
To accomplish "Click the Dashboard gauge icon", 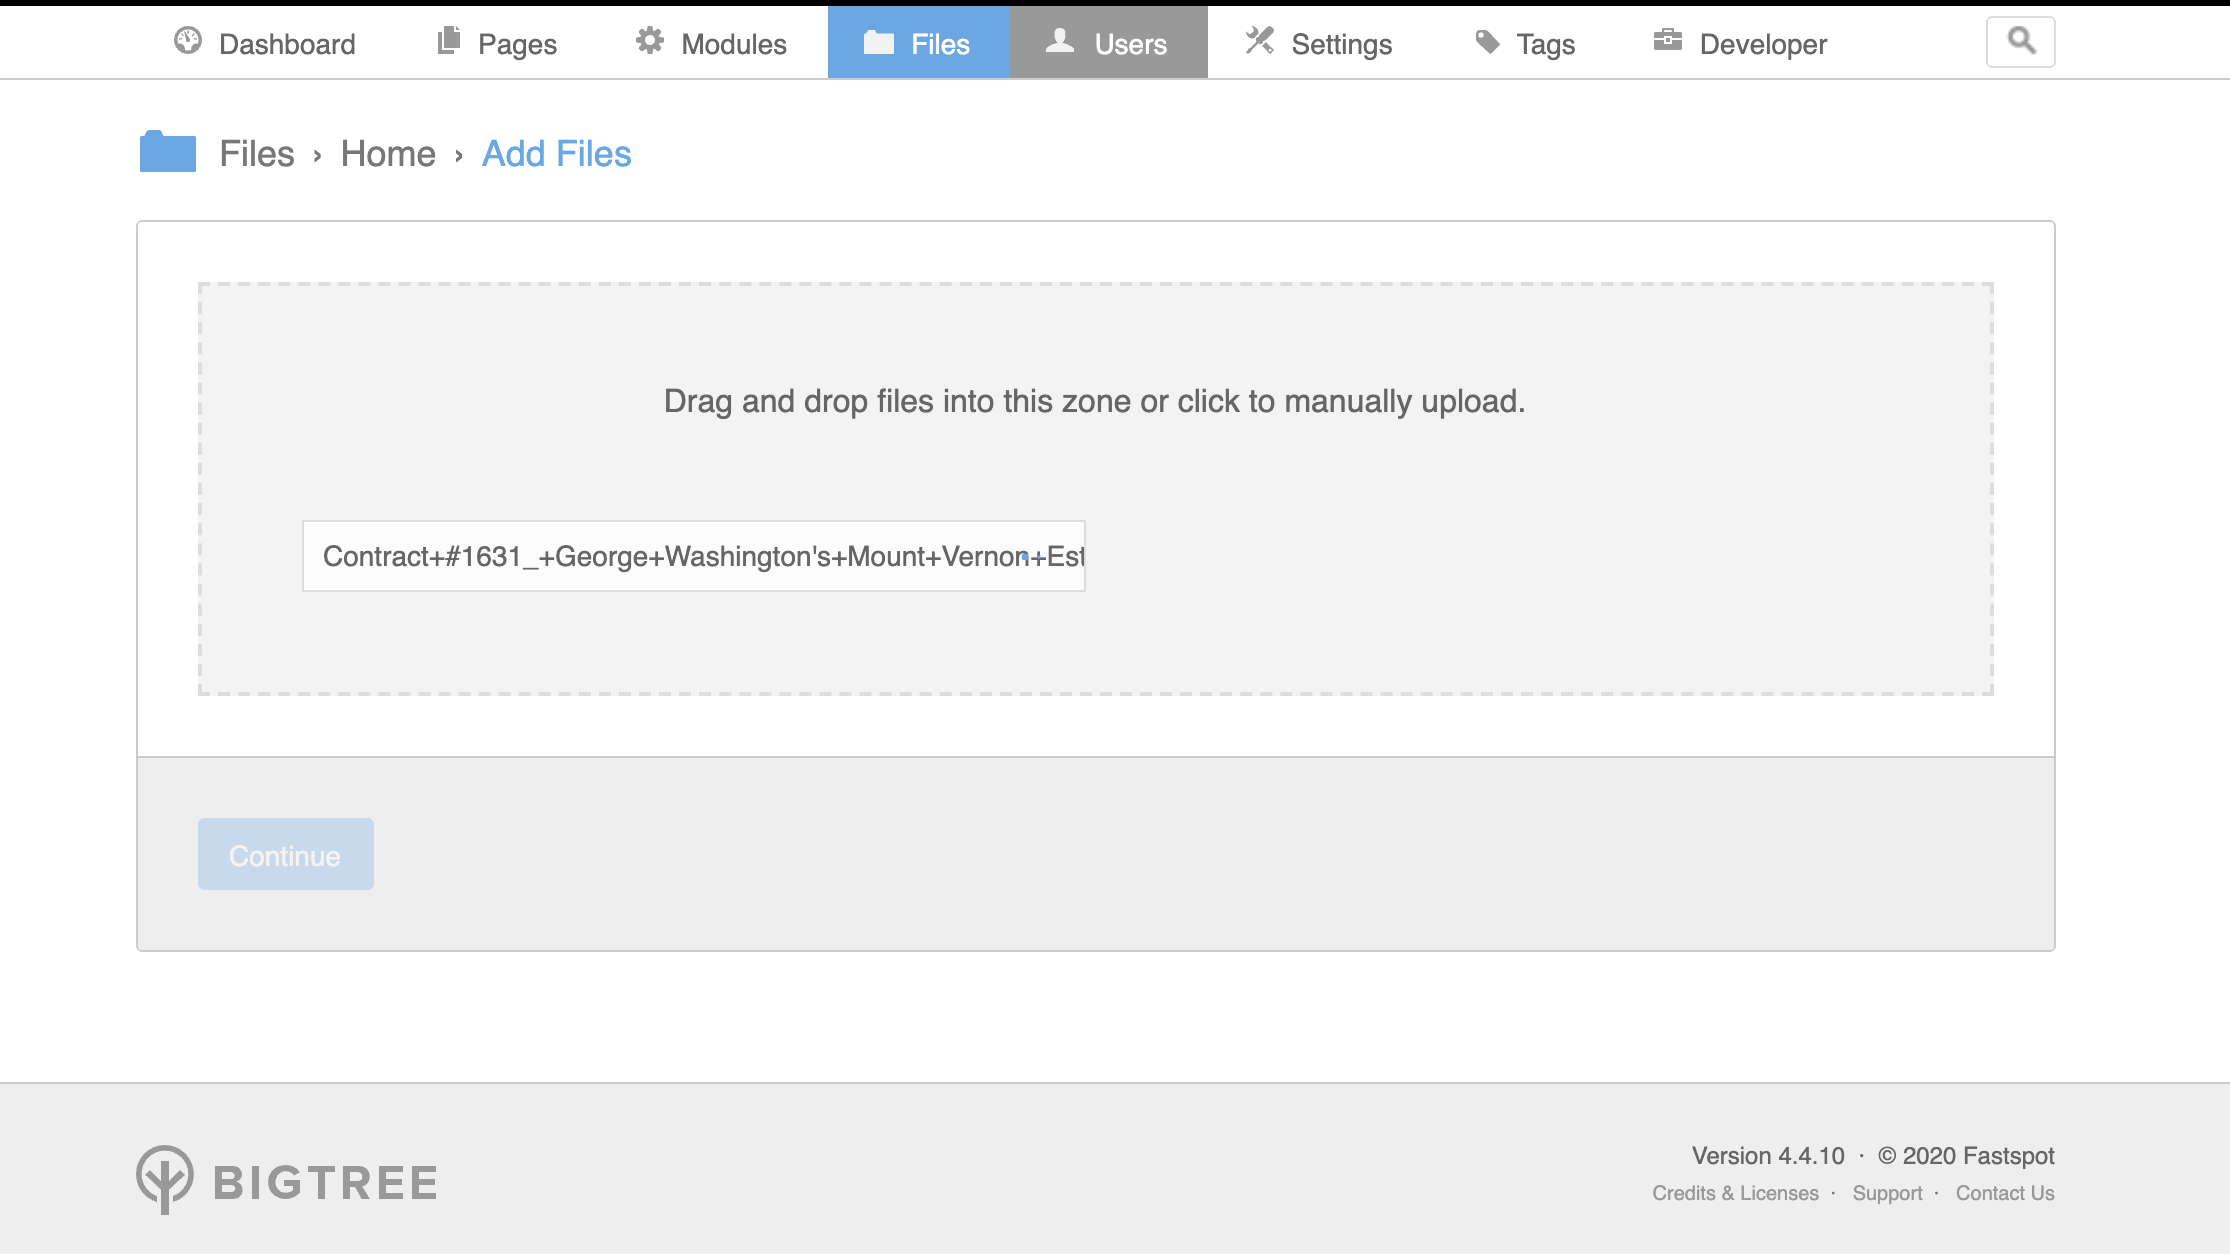I will click(187, 41).
